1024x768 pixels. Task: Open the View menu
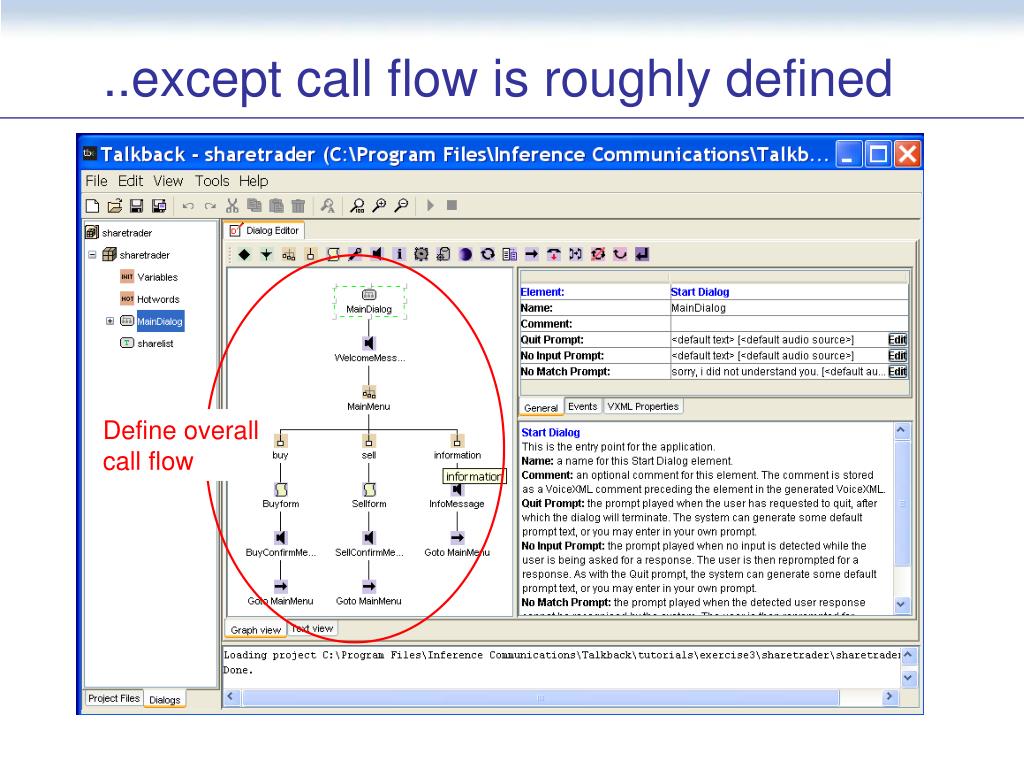click(168, 181)
